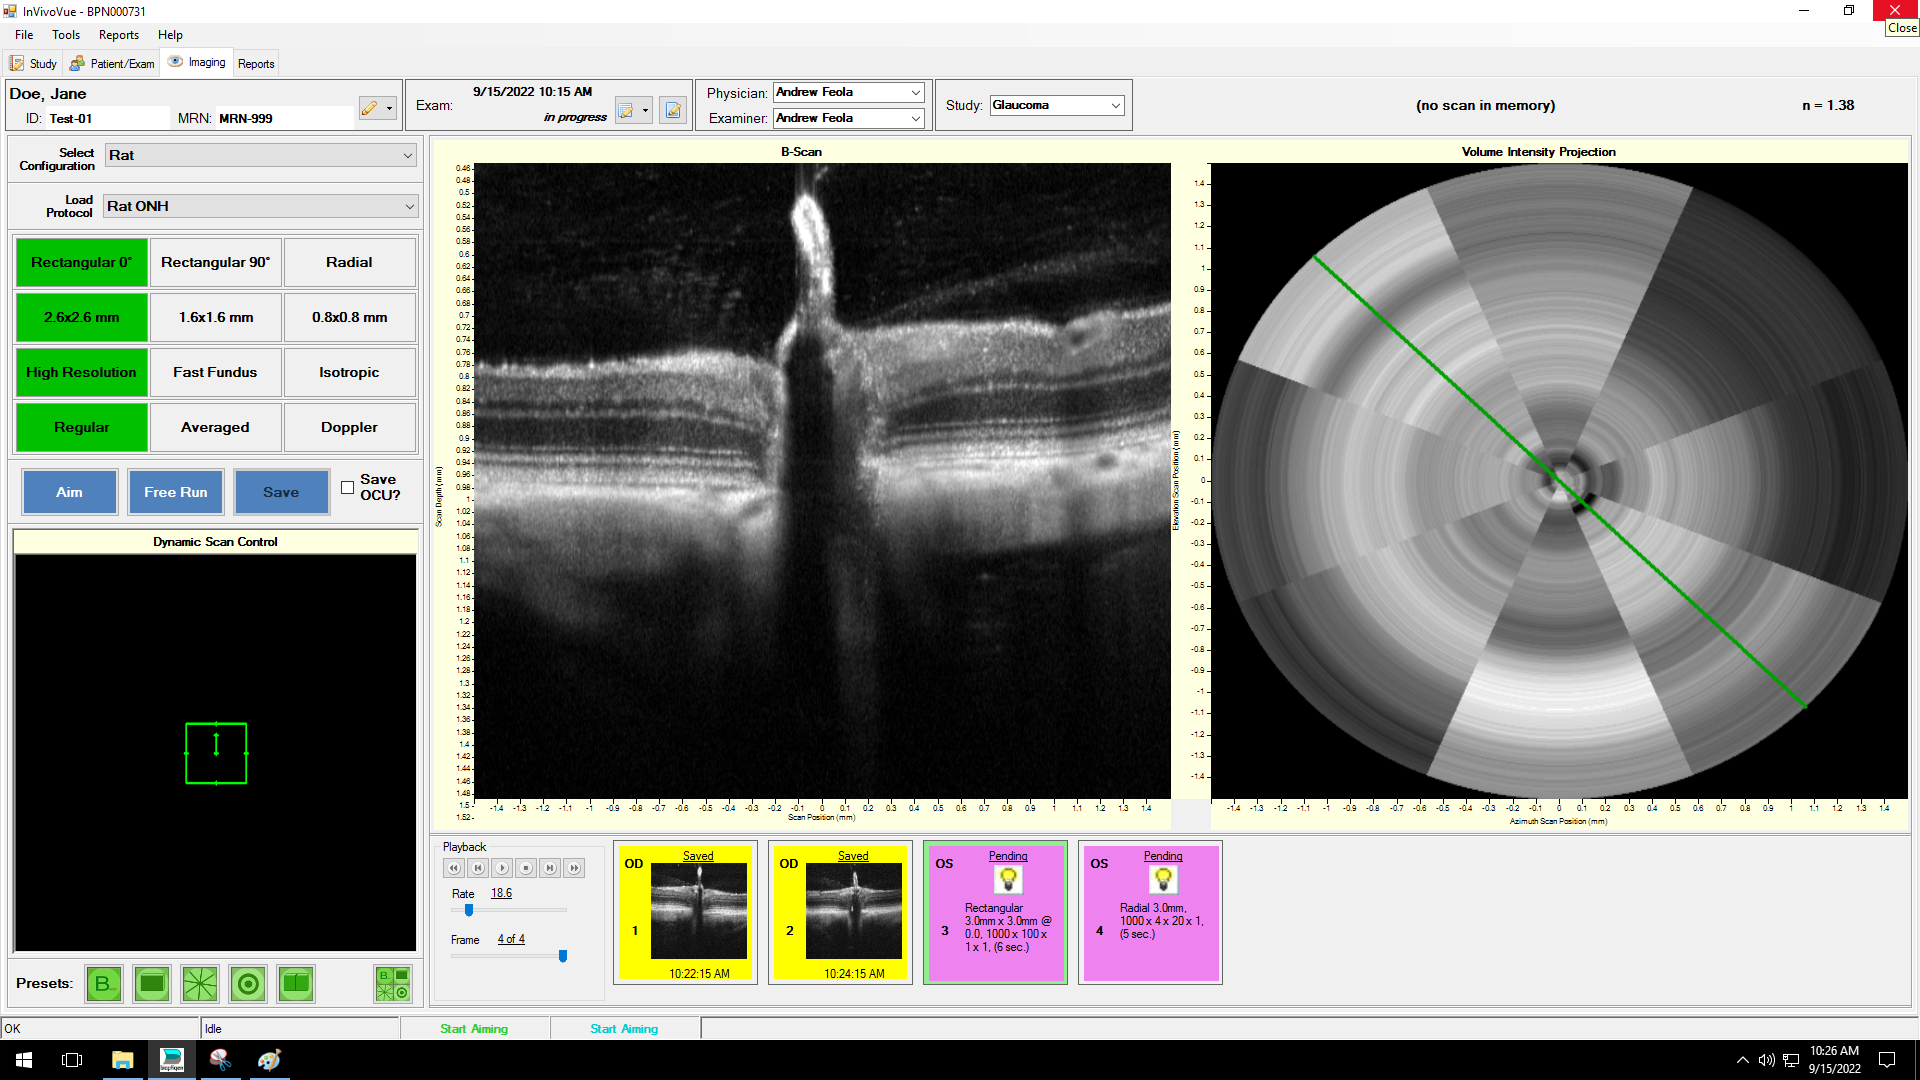Enable the Save OCU? checkbox
The image size is (1920, 1080).
click(347, 488)
